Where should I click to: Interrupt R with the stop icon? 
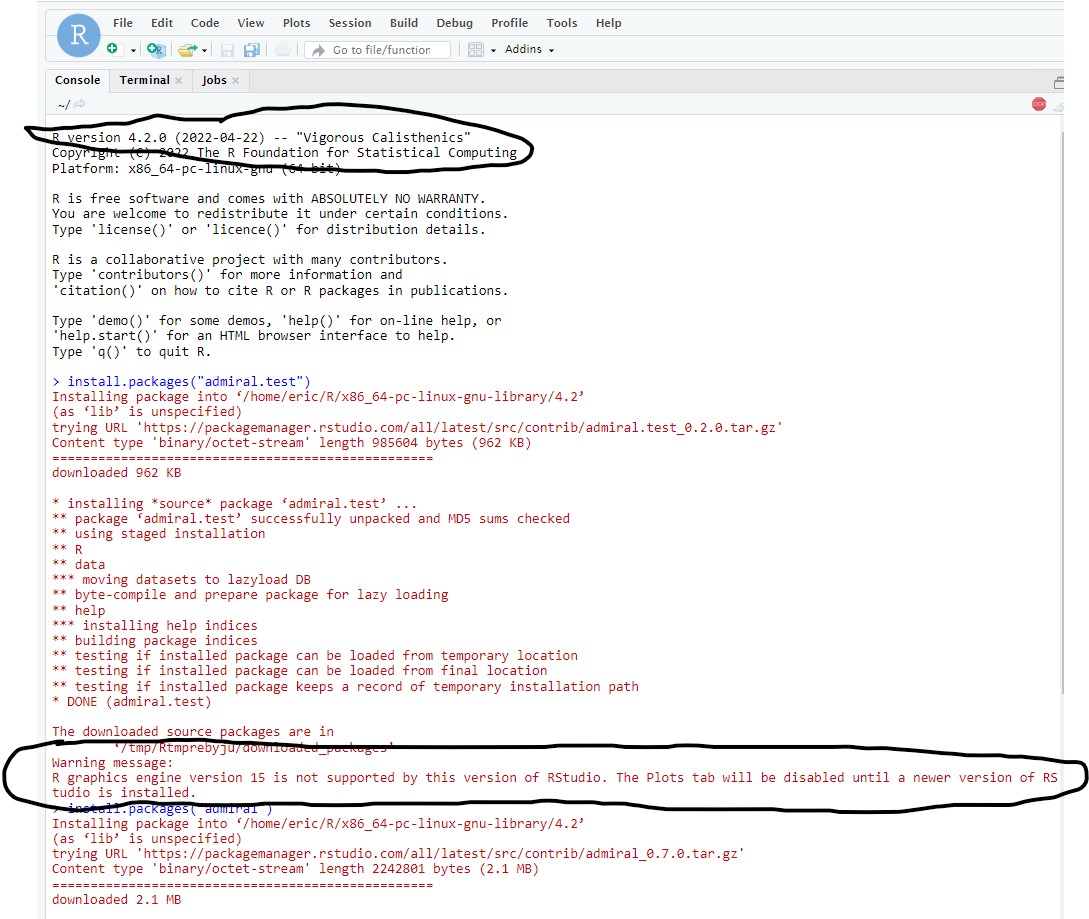tap(1038, 103)
